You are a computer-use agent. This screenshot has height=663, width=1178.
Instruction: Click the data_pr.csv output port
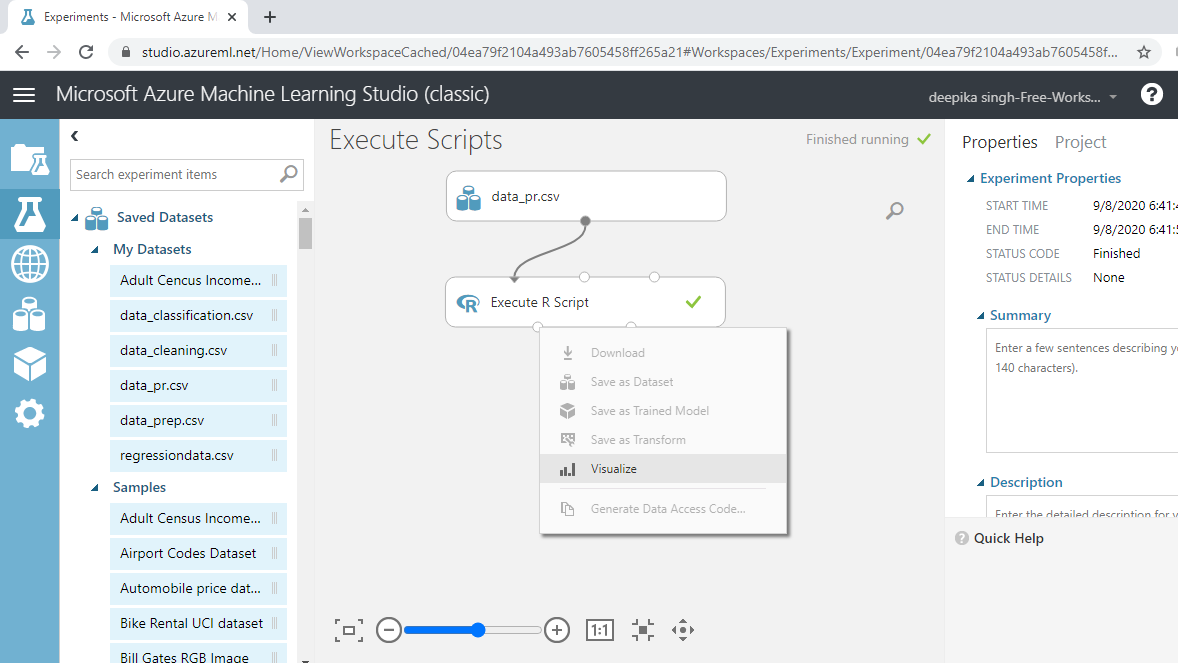click(x=585, y=221)
